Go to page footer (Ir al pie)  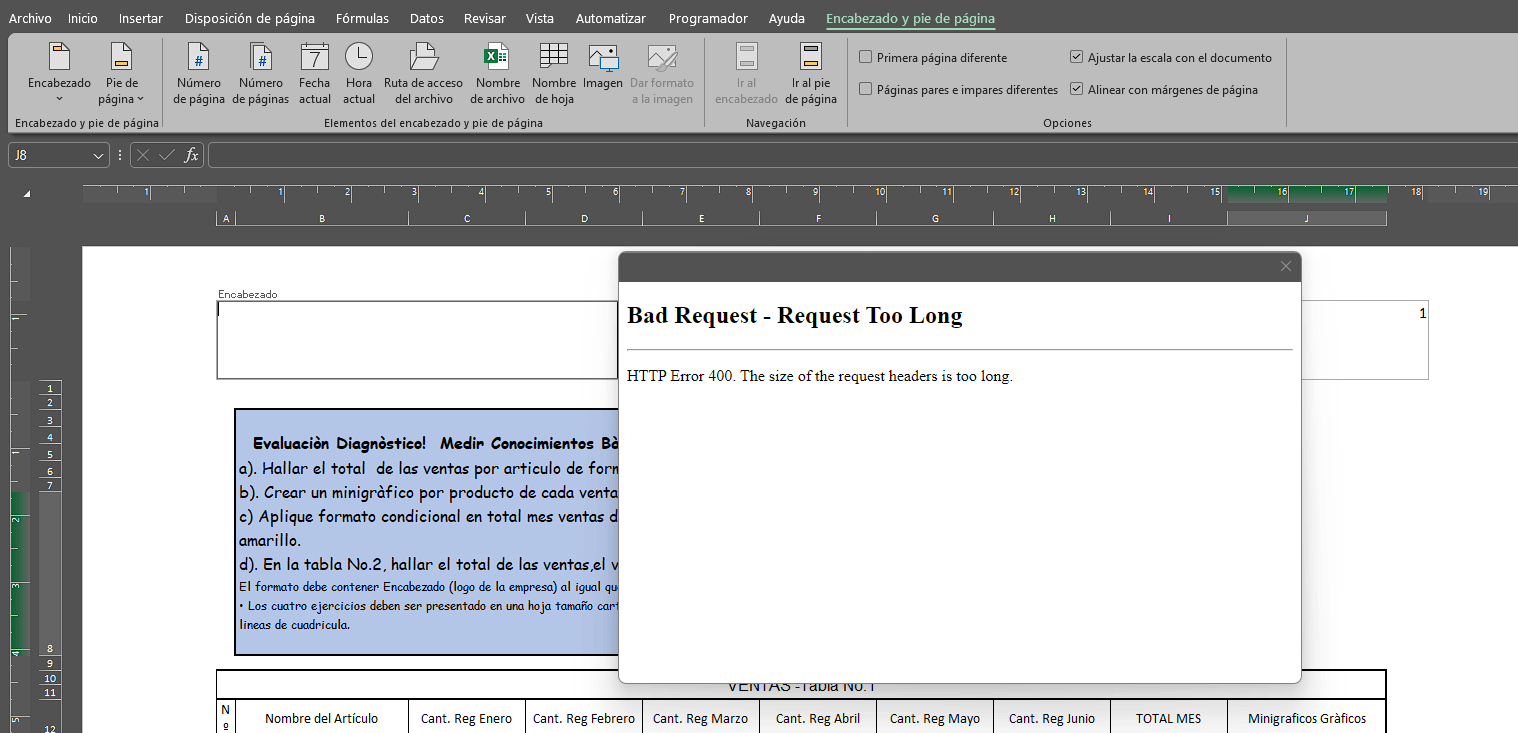click(x=810, y=73)
